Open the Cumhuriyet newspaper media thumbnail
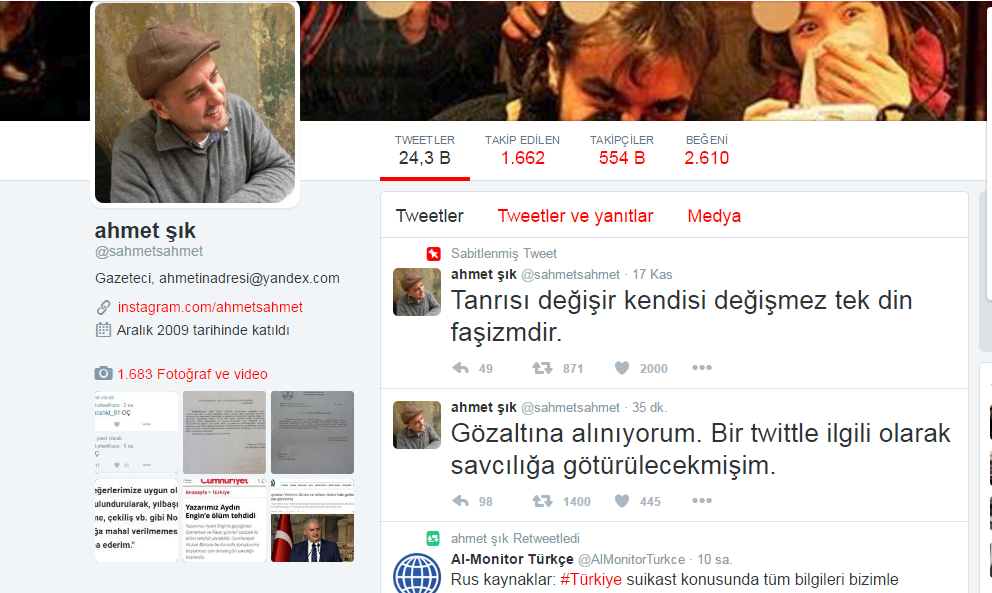Viewport: 992px width, 593px height. click(x=223, y=520)
